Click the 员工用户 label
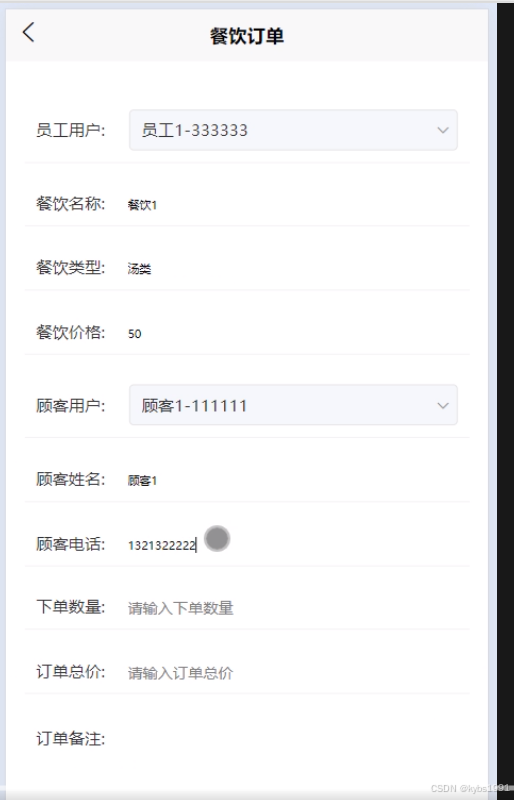 click(x=70, y=130)
